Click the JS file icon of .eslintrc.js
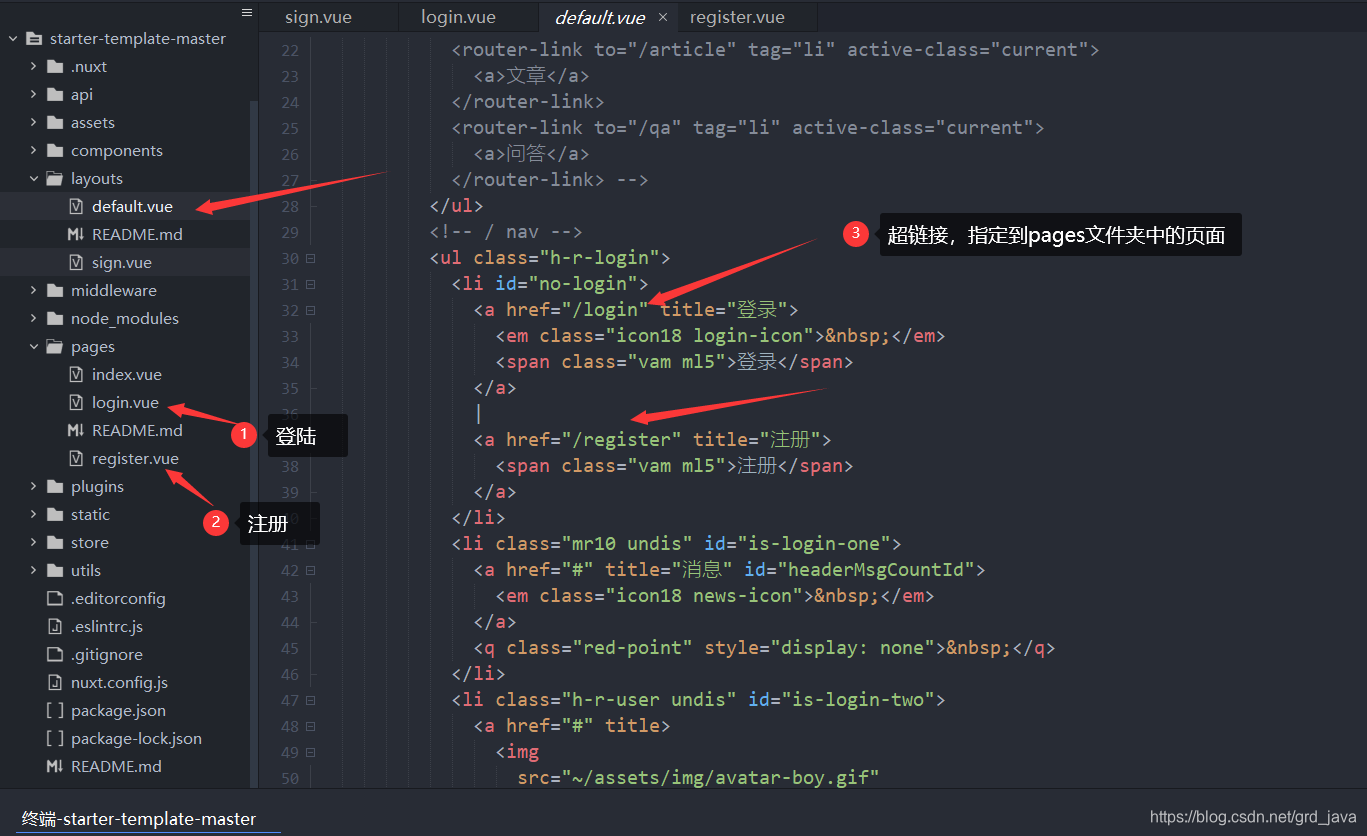Image resolution: width=1367 pixels, height=836 pixels. click(x=55, y=627)
